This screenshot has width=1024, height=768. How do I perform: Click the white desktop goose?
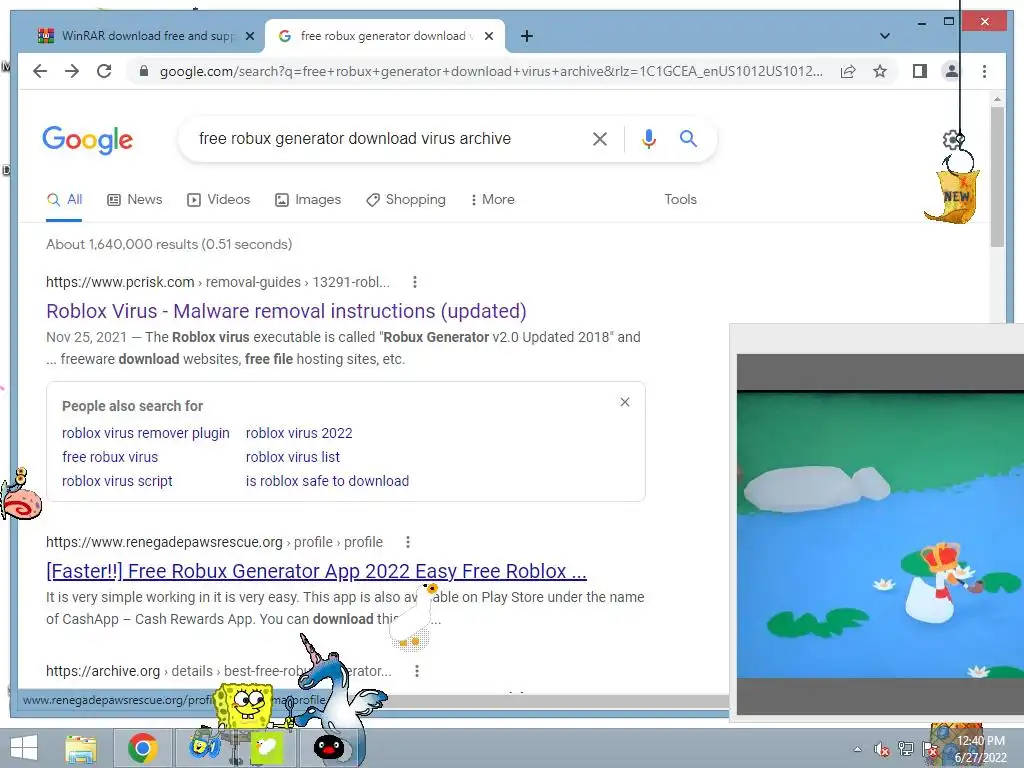coord(413,616)
